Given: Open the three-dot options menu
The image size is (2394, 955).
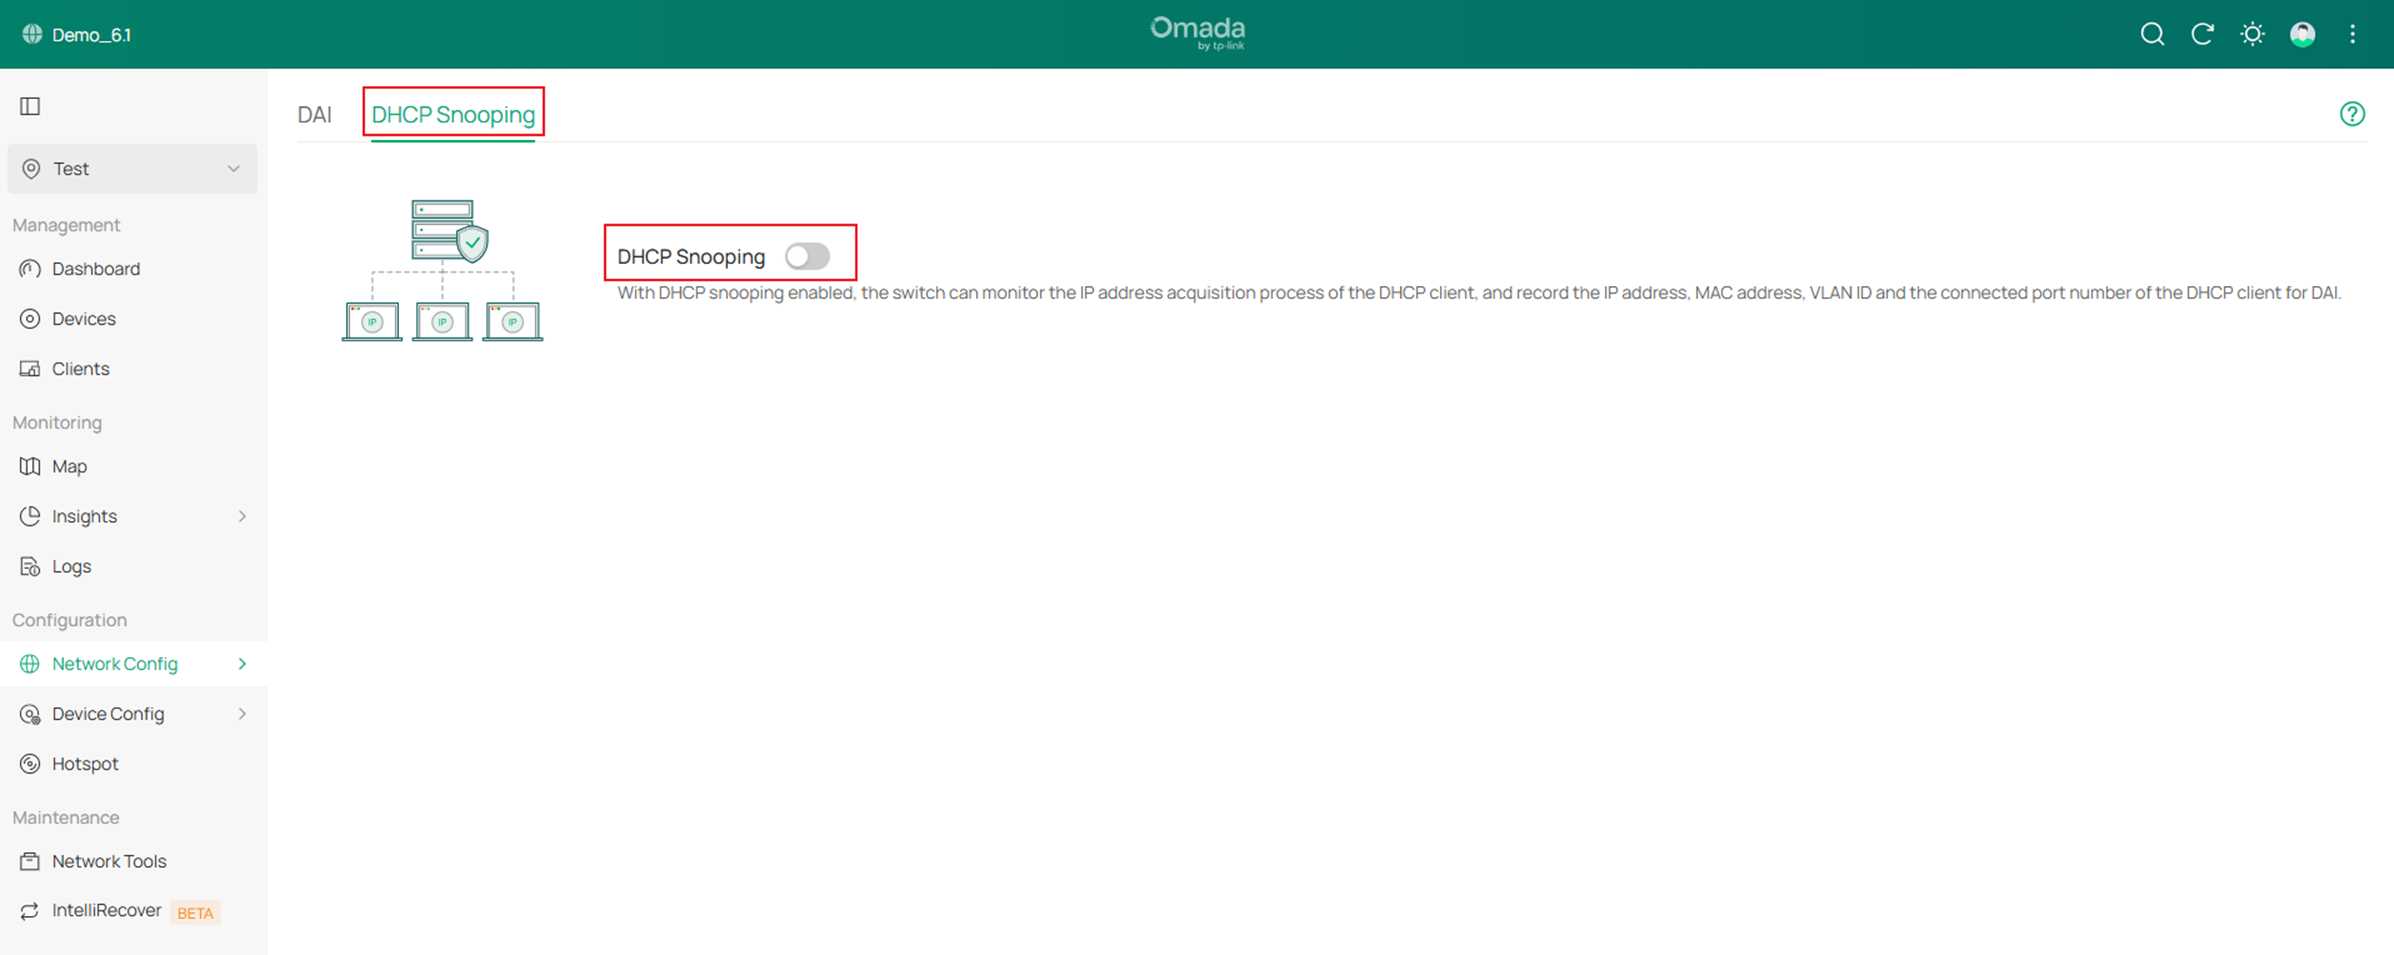Looking at the screenshot, I should (2352, 33).
